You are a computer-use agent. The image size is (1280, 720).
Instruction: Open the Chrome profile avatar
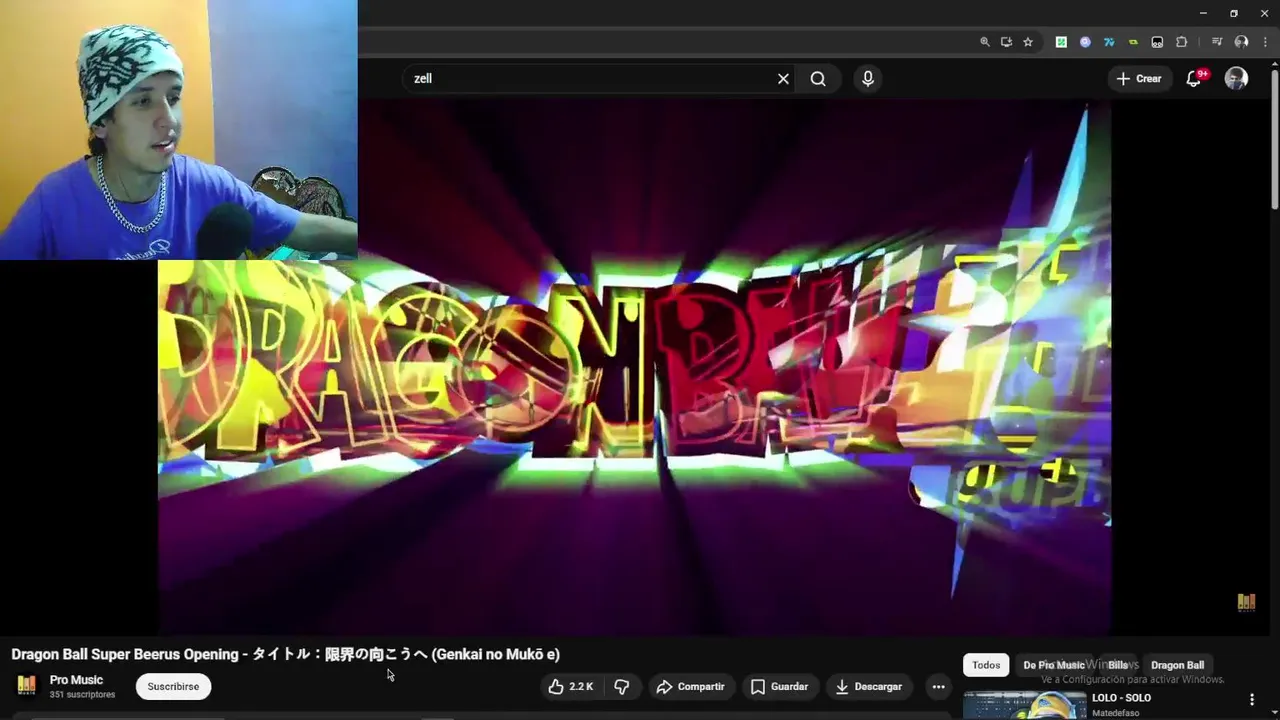point(1241,42)
